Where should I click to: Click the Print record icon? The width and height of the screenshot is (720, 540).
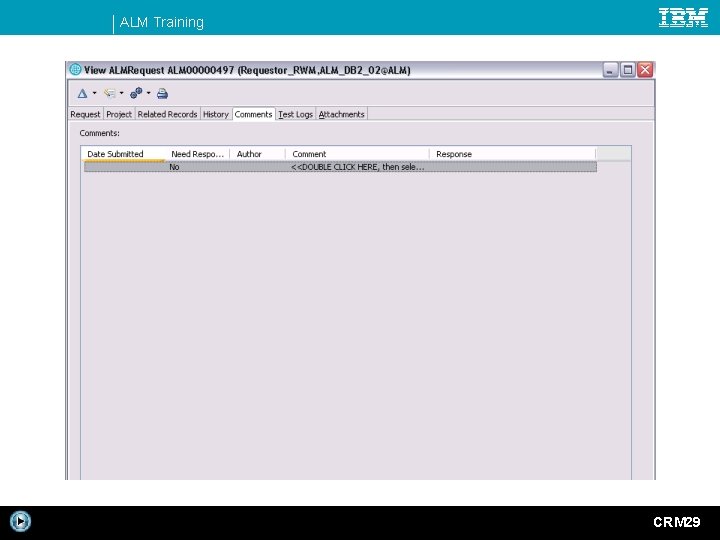pos(162,94)
